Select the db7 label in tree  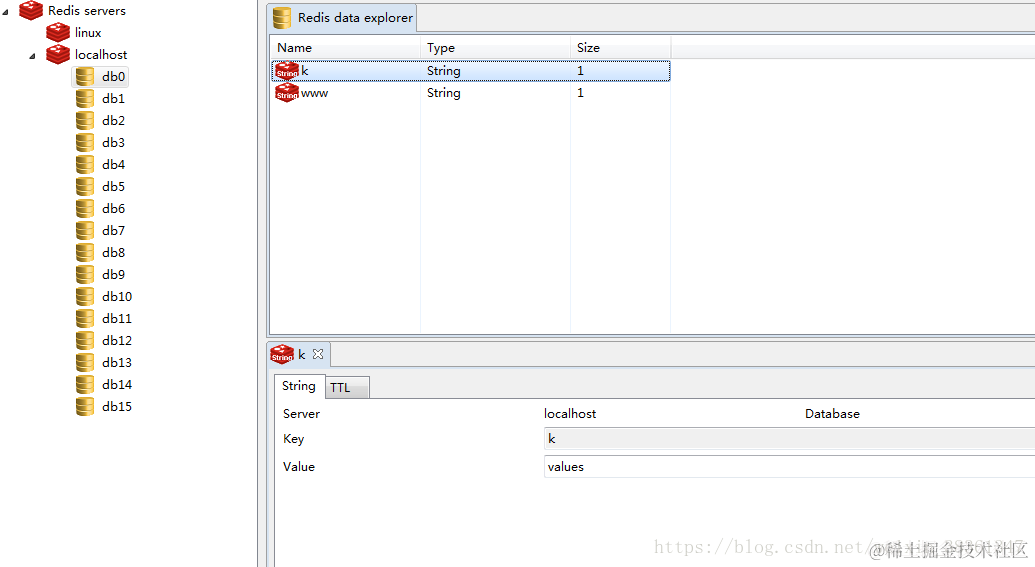click(x=114, y=230)
